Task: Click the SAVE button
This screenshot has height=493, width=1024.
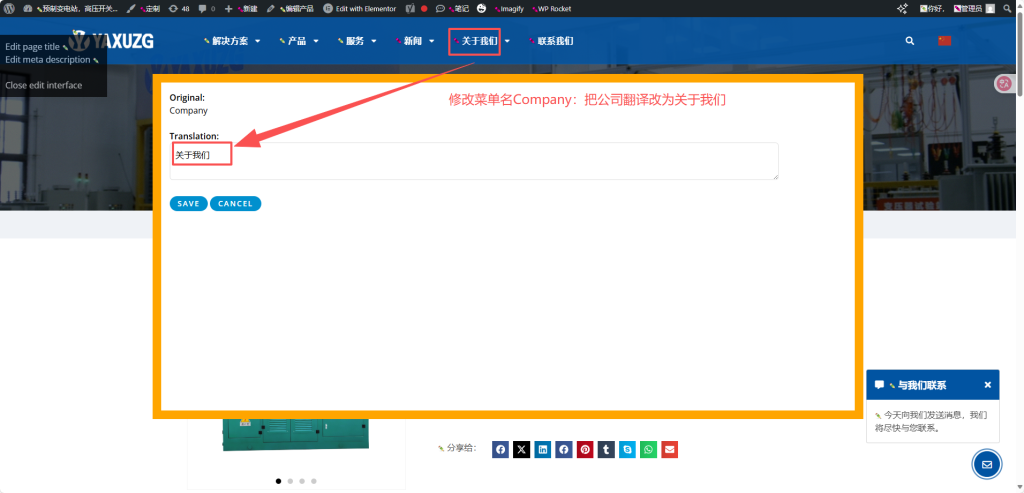Action: [x=188, y=203]
